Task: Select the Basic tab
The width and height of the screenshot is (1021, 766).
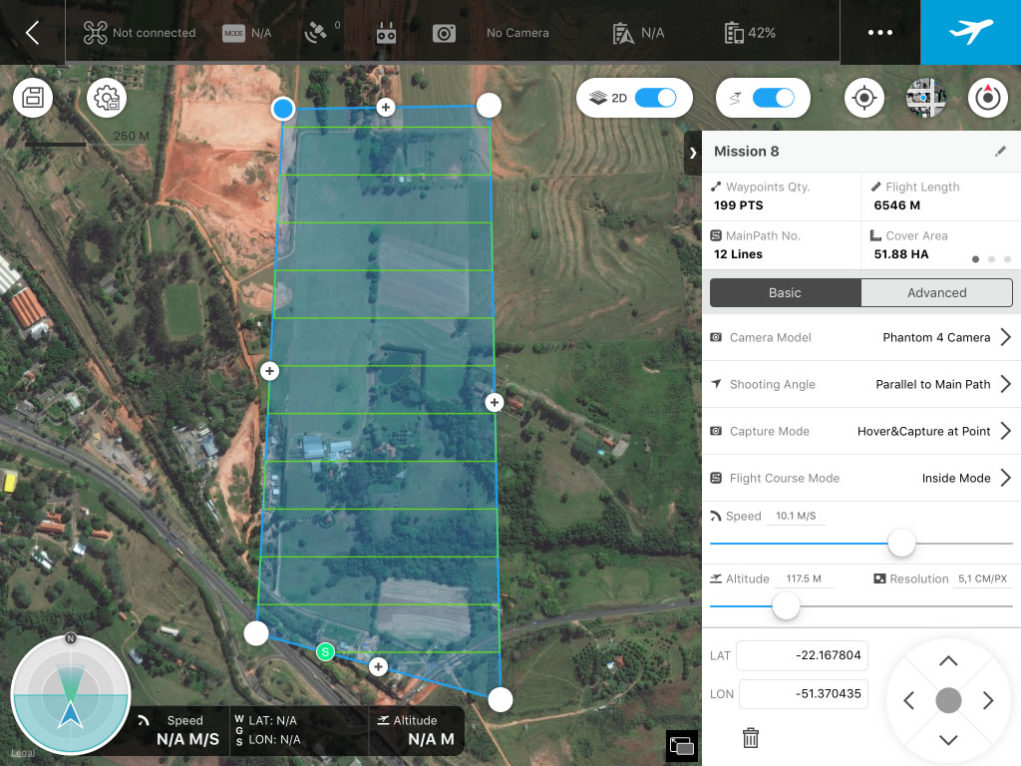Action: coord(785,293)
